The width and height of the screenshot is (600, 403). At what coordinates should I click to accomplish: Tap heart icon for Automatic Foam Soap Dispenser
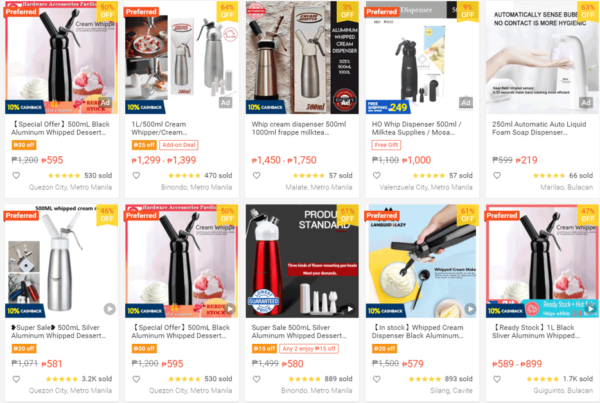[497, 175]
